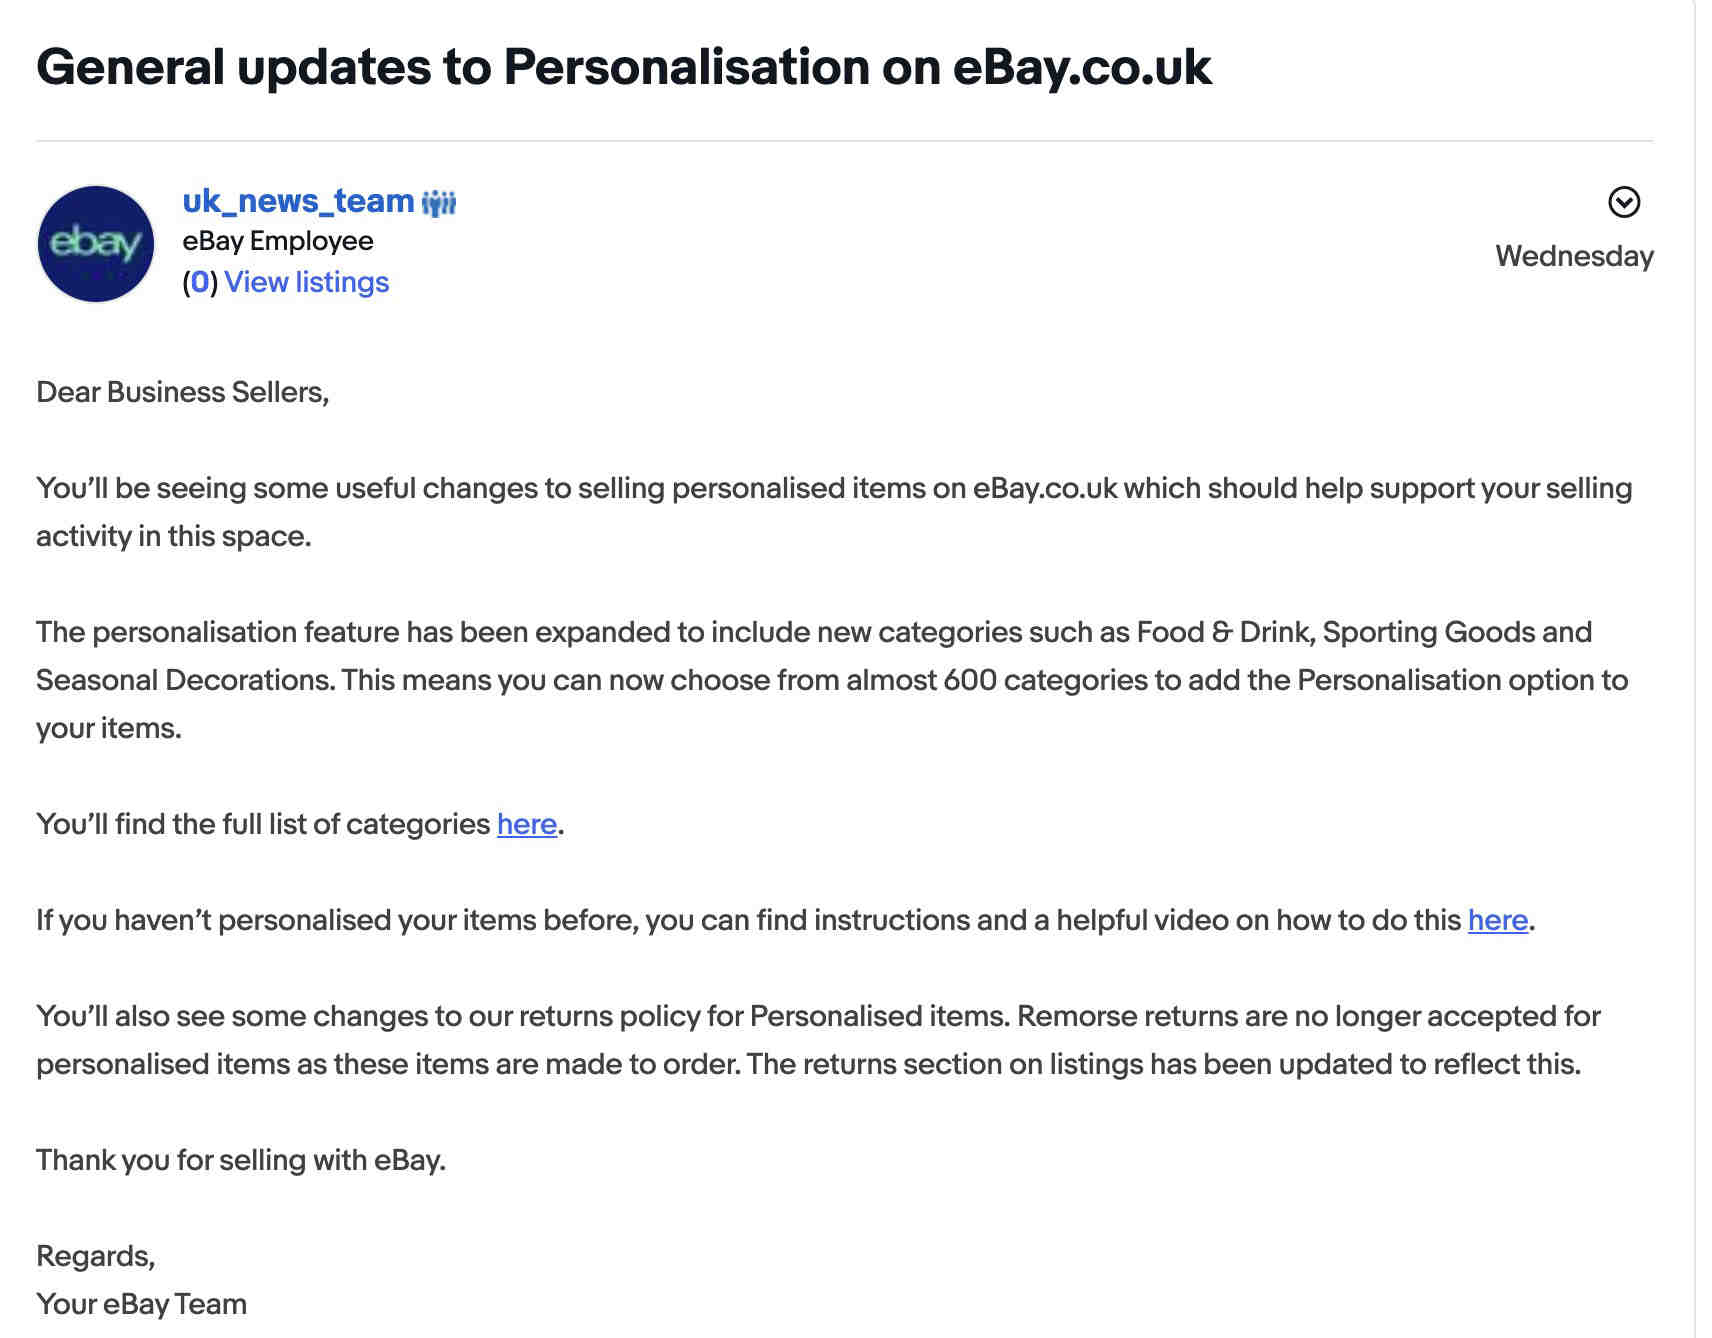Click the eBay Employee rank label
This screenshot has height=1338, width=1712.
(x=278, y=241)
